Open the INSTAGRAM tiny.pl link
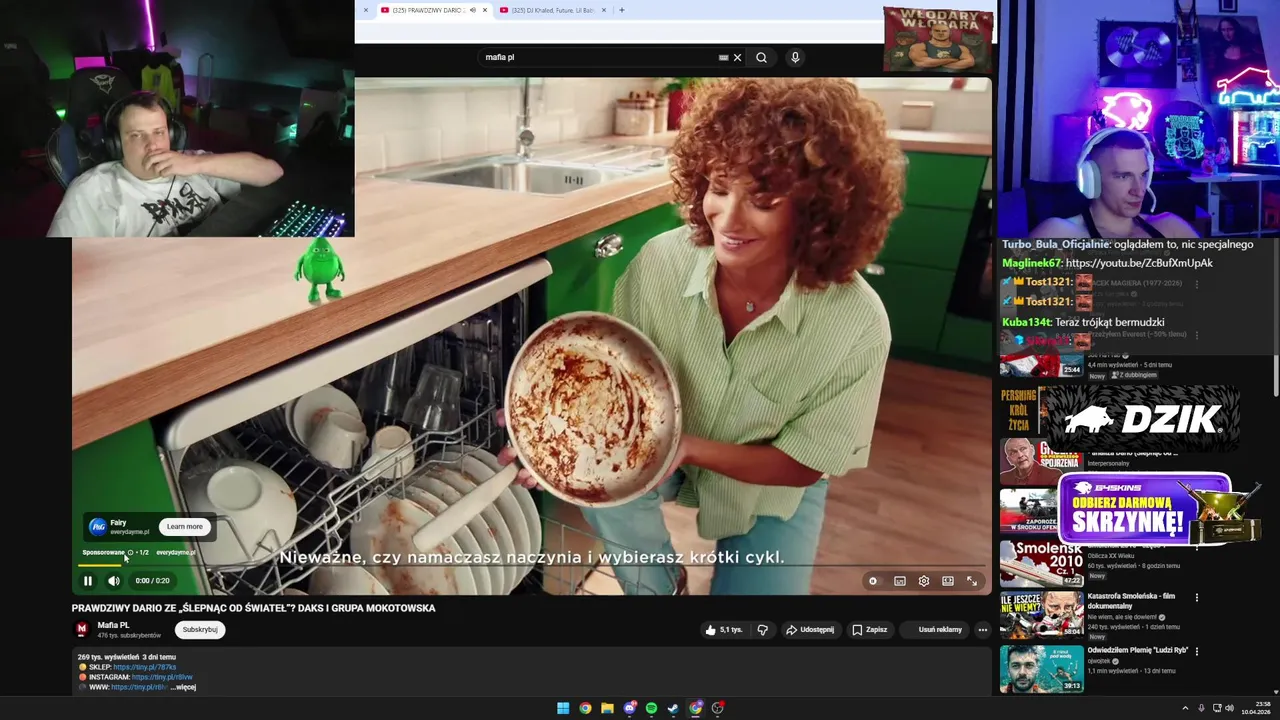Screen dimensions: 1280x720 click(x=162, y=677)
